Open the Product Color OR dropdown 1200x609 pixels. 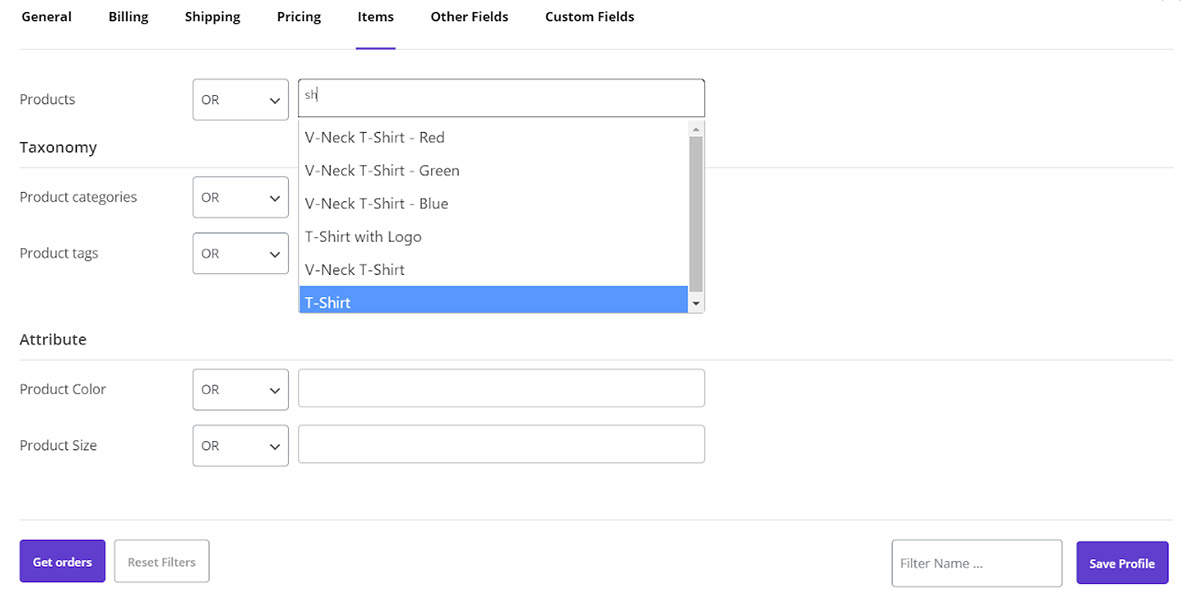pos(240,390)
